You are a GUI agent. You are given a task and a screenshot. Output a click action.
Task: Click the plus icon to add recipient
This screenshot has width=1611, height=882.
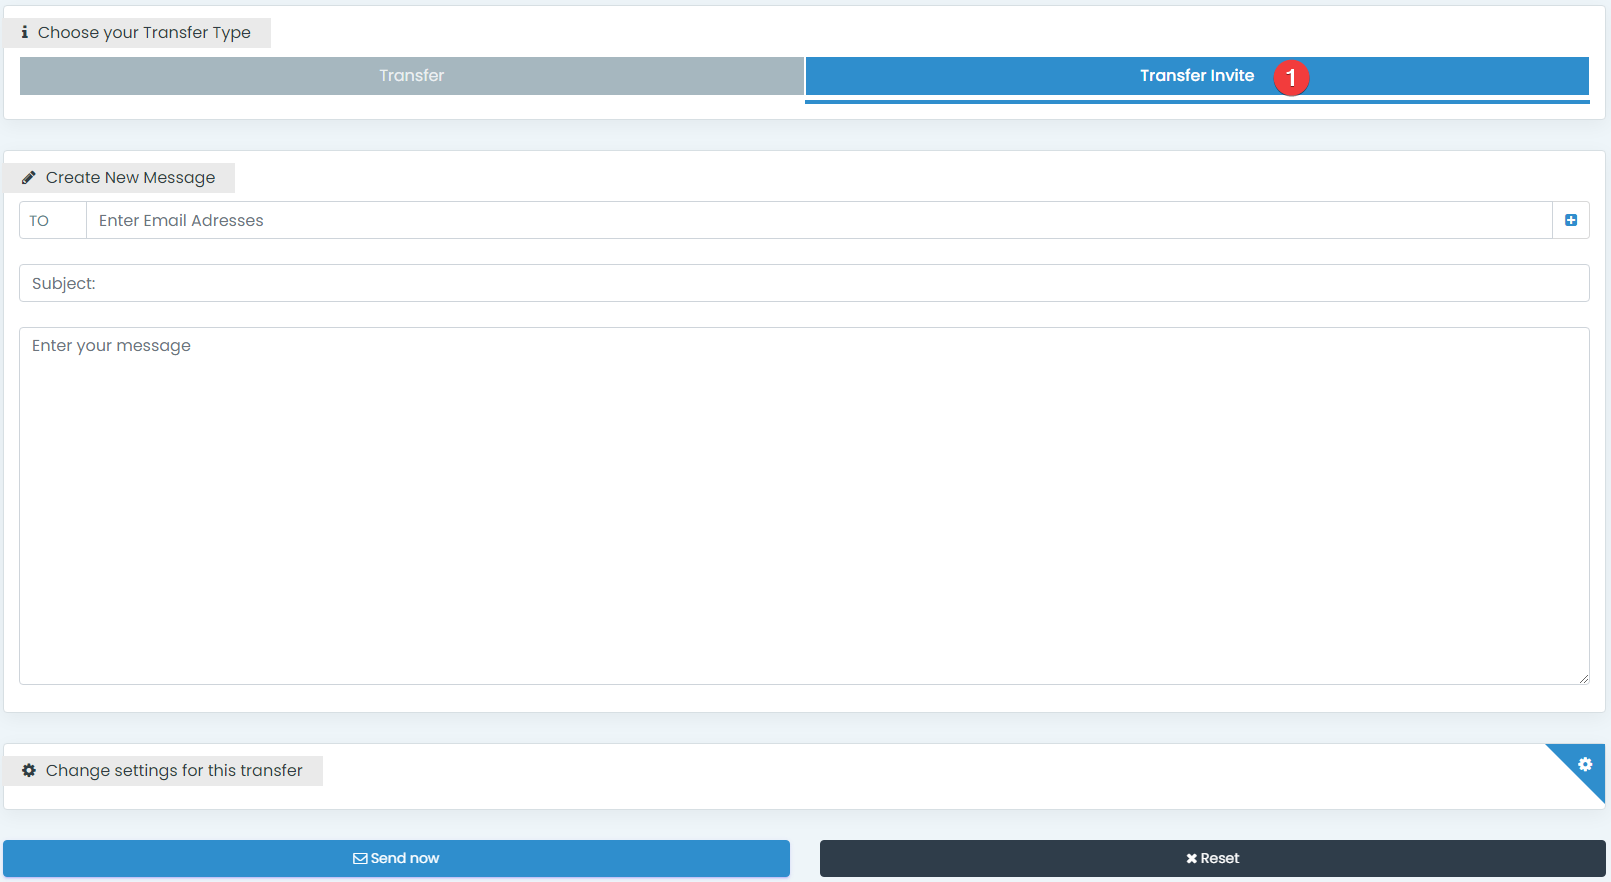1570,221
